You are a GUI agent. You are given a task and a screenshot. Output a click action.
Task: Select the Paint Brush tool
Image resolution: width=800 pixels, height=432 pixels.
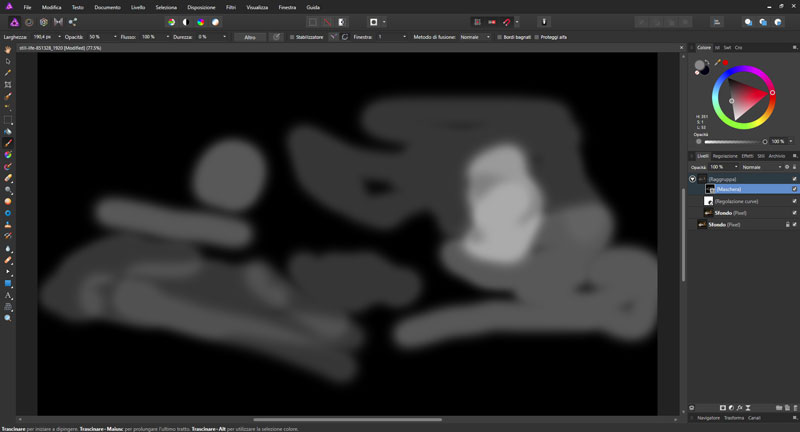point(8,143)
